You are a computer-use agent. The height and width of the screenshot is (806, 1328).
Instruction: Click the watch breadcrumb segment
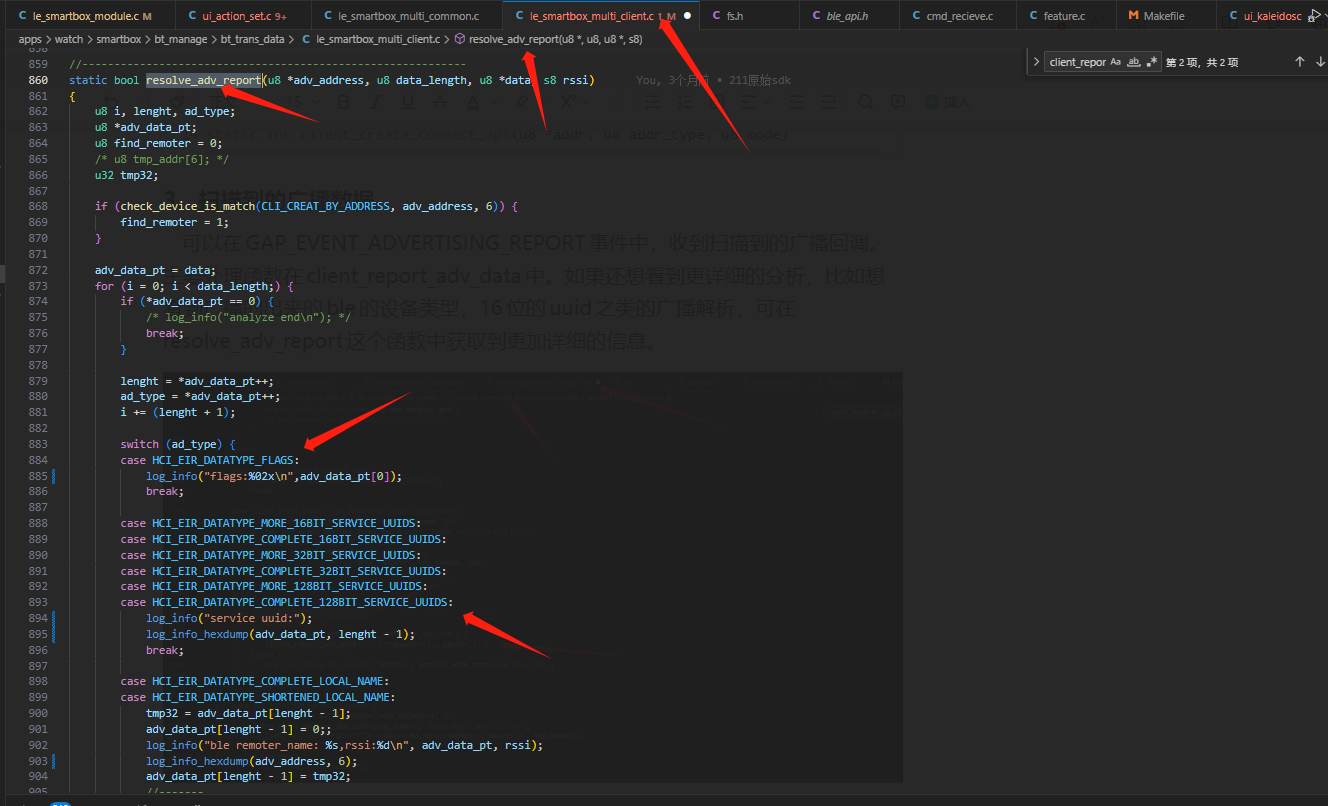pyautogui.click(x=69, y=39)
